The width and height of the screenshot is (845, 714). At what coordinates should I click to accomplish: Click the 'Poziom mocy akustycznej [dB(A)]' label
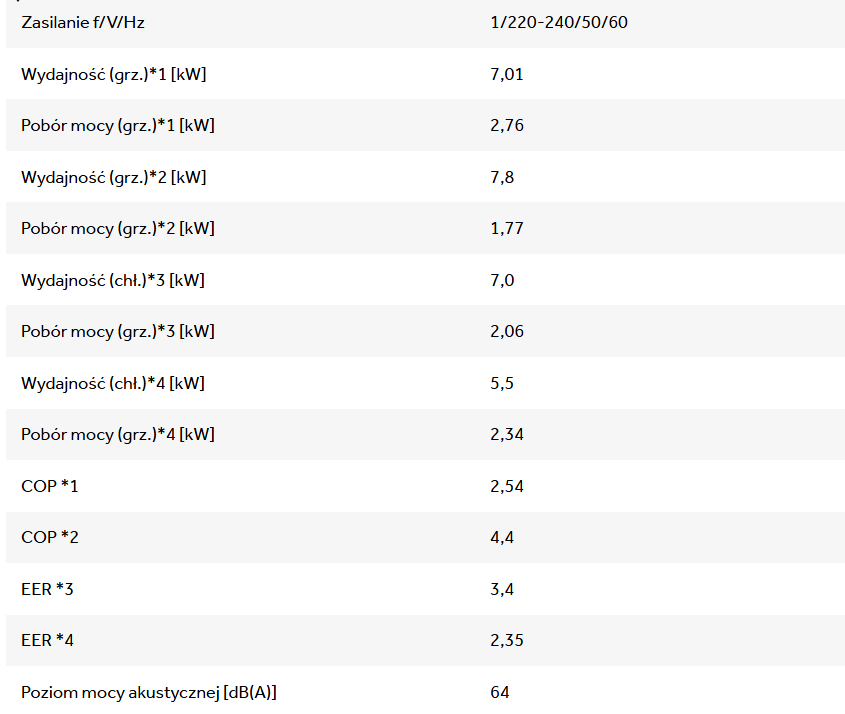click(x=149, y=692)
